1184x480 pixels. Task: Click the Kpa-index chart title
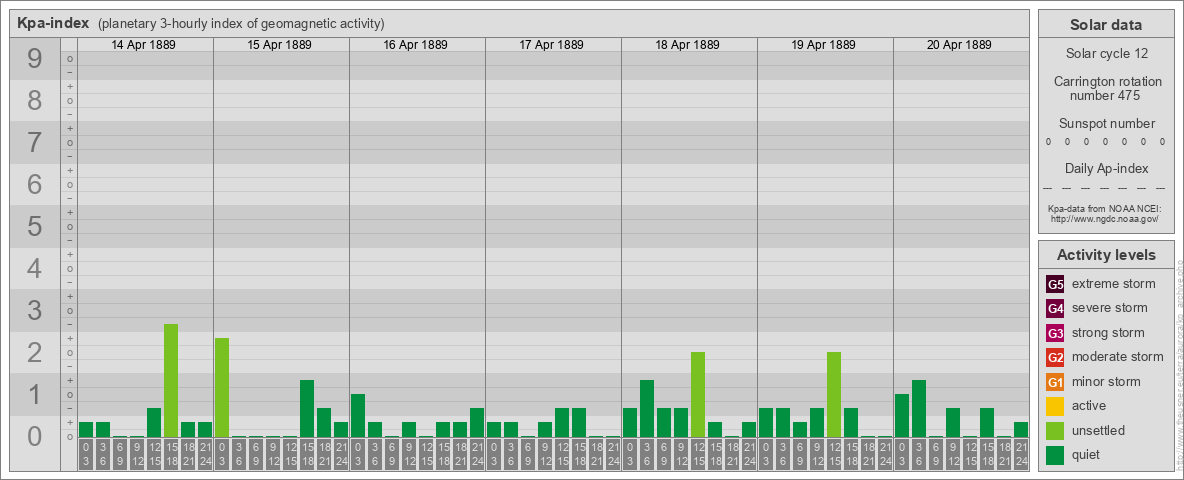coord(53,23)
